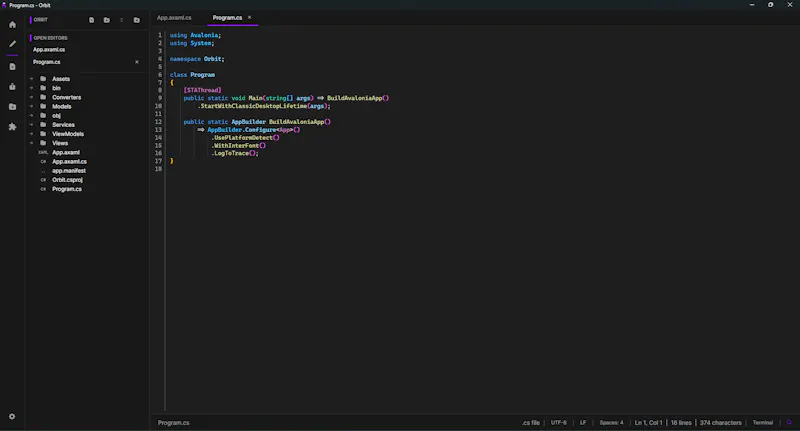Screen dimensions: 800x431
Task: Close the Program.cs editor tab
Action: click(249, 17)
